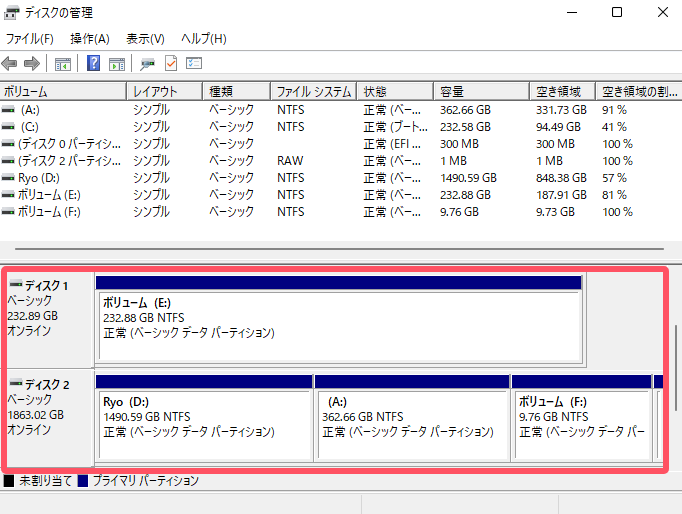The height and width of the screenshot is (514, 682).
Task: Click the 1490.59 GB capacity cell
Action: 468,178
